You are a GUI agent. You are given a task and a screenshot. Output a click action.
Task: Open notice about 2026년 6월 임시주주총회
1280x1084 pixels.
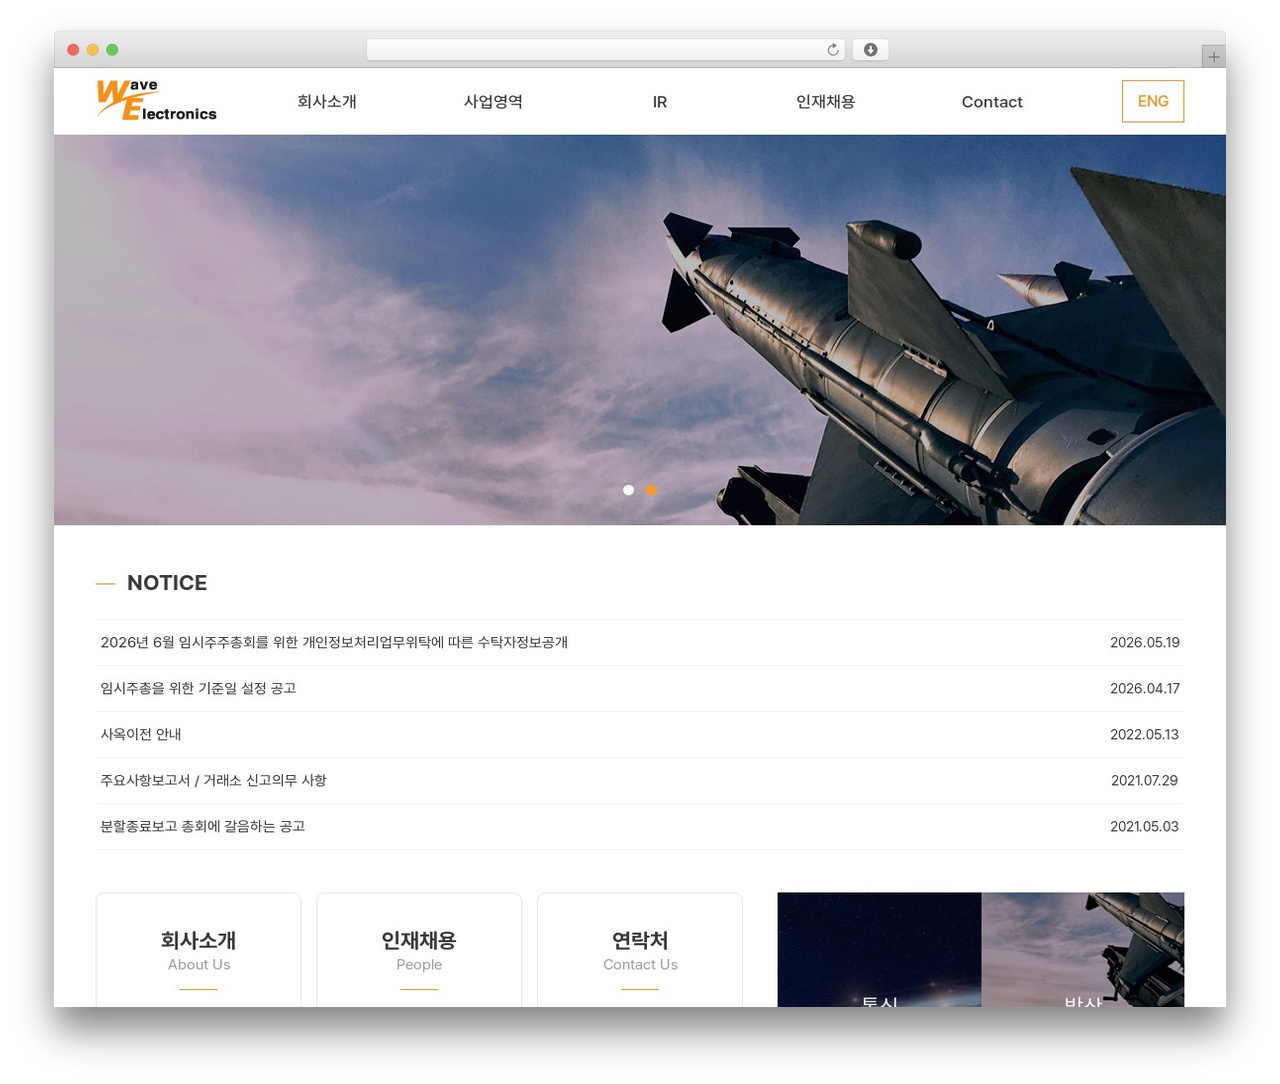tap(334, 642)
